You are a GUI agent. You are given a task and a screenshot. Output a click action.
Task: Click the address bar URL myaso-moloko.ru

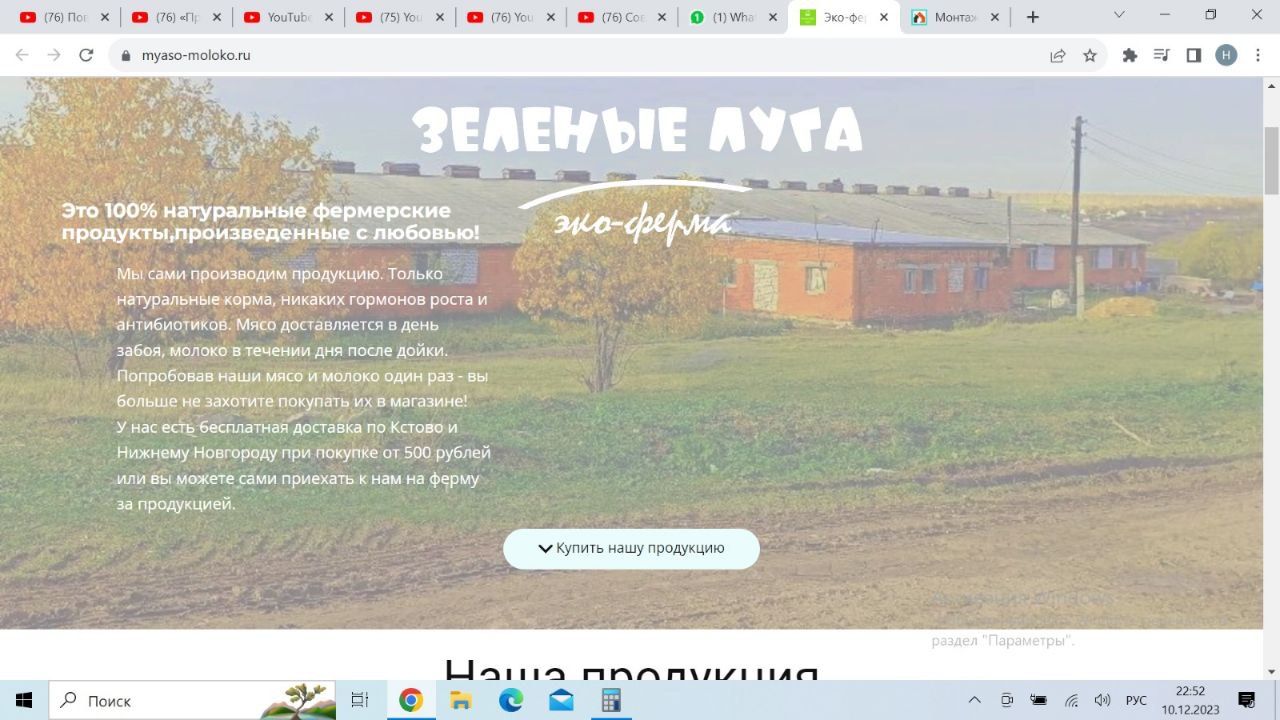tap(196, 56)
